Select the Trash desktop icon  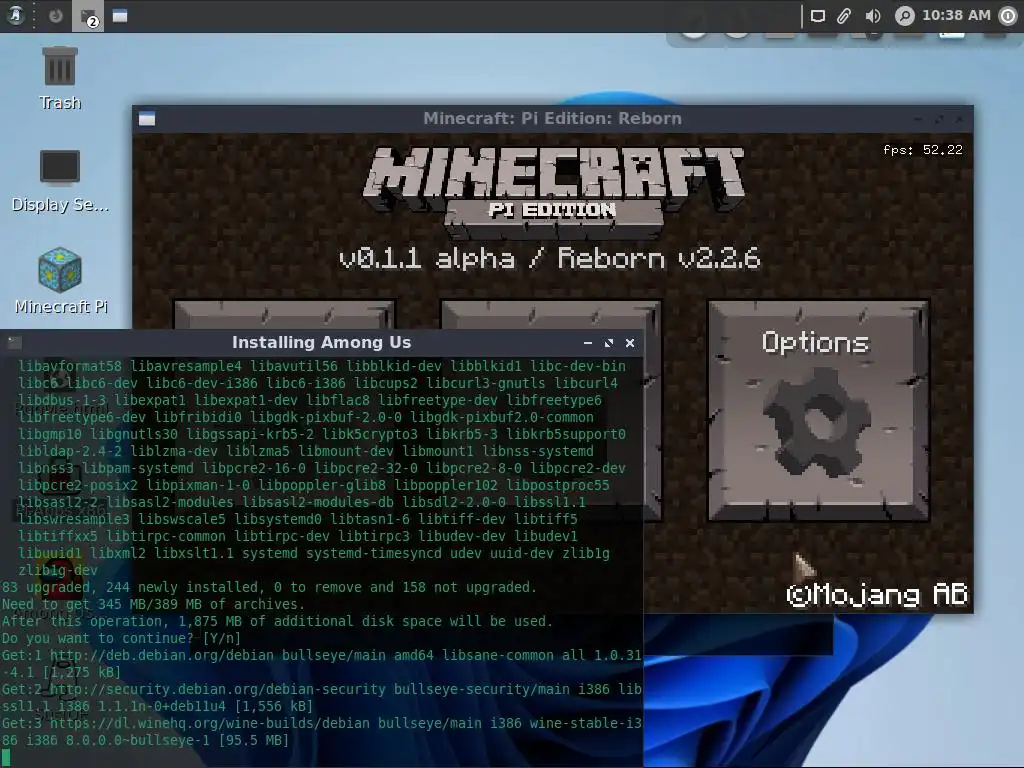click(60, 78)
